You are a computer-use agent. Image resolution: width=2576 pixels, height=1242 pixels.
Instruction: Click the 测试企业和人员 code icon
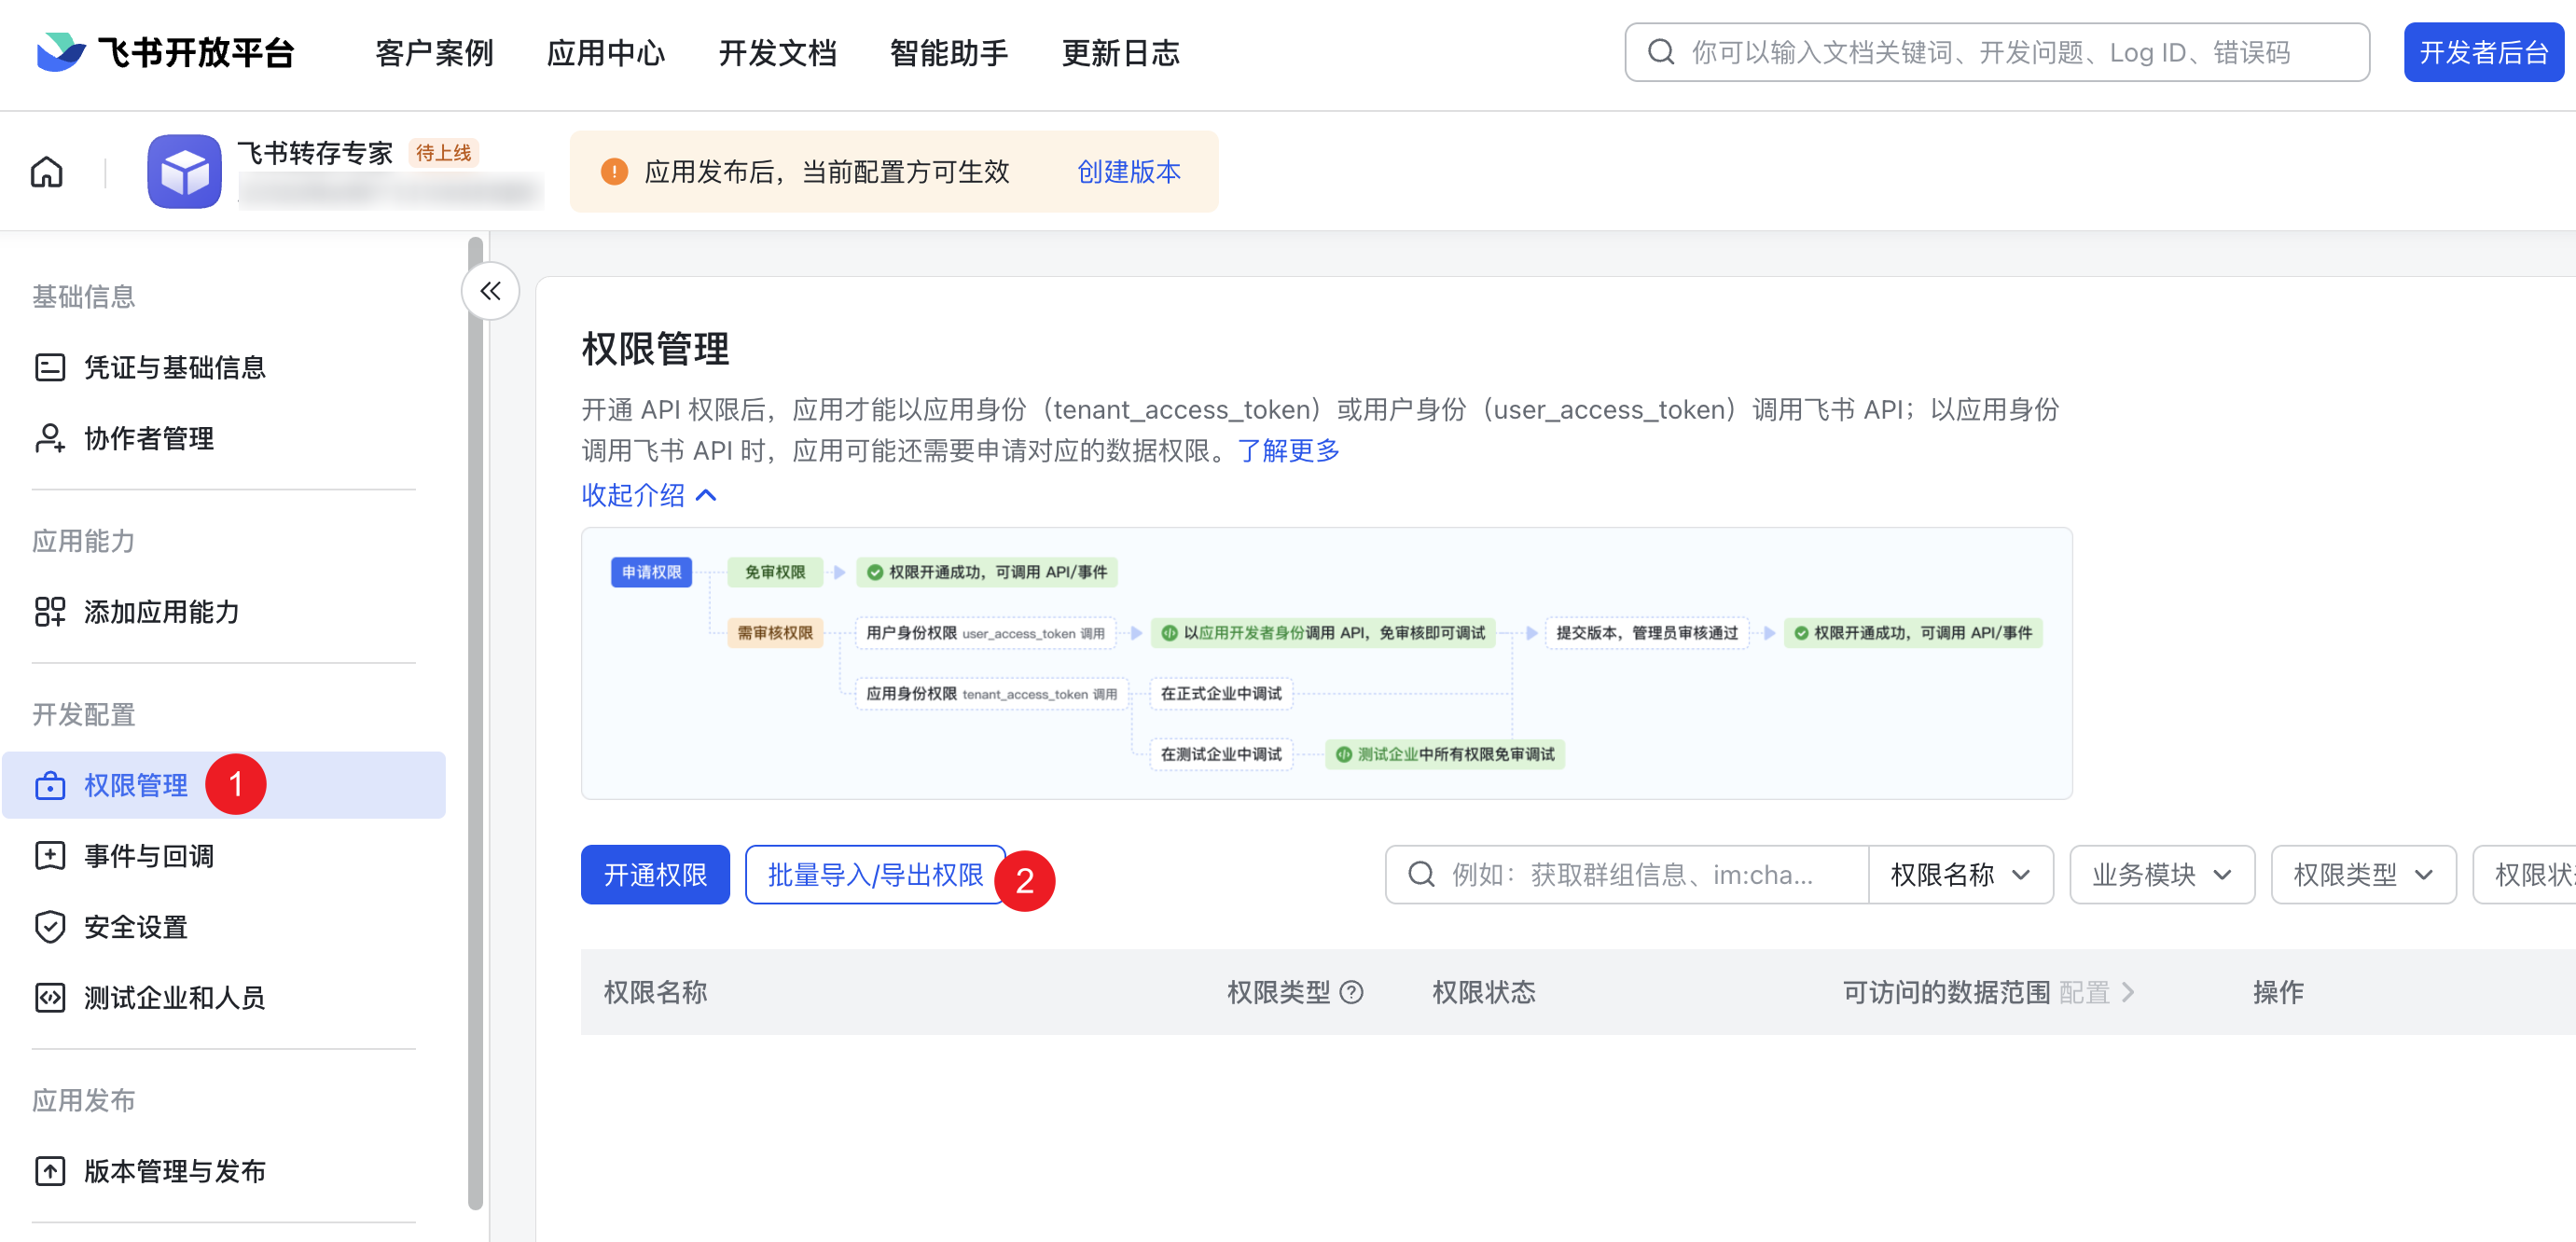(50, 997)
